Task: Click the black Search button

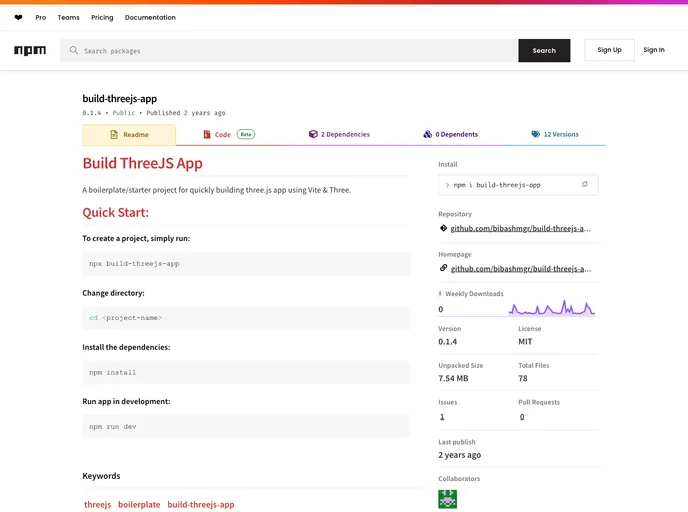Action: [544, 50]
